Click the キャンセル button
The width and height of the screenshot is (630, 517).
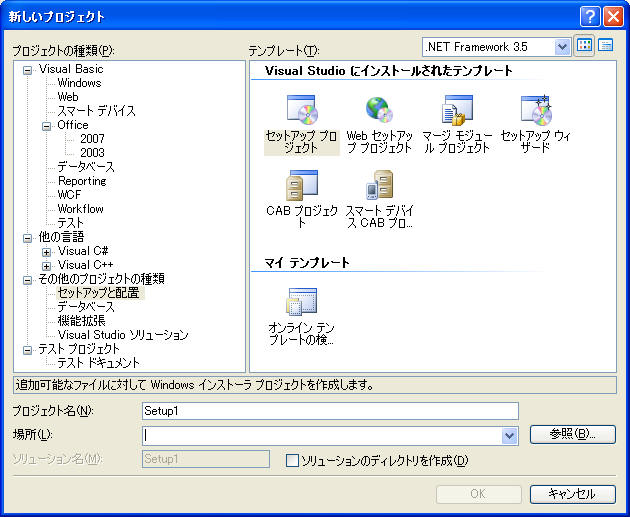point(573,494)
